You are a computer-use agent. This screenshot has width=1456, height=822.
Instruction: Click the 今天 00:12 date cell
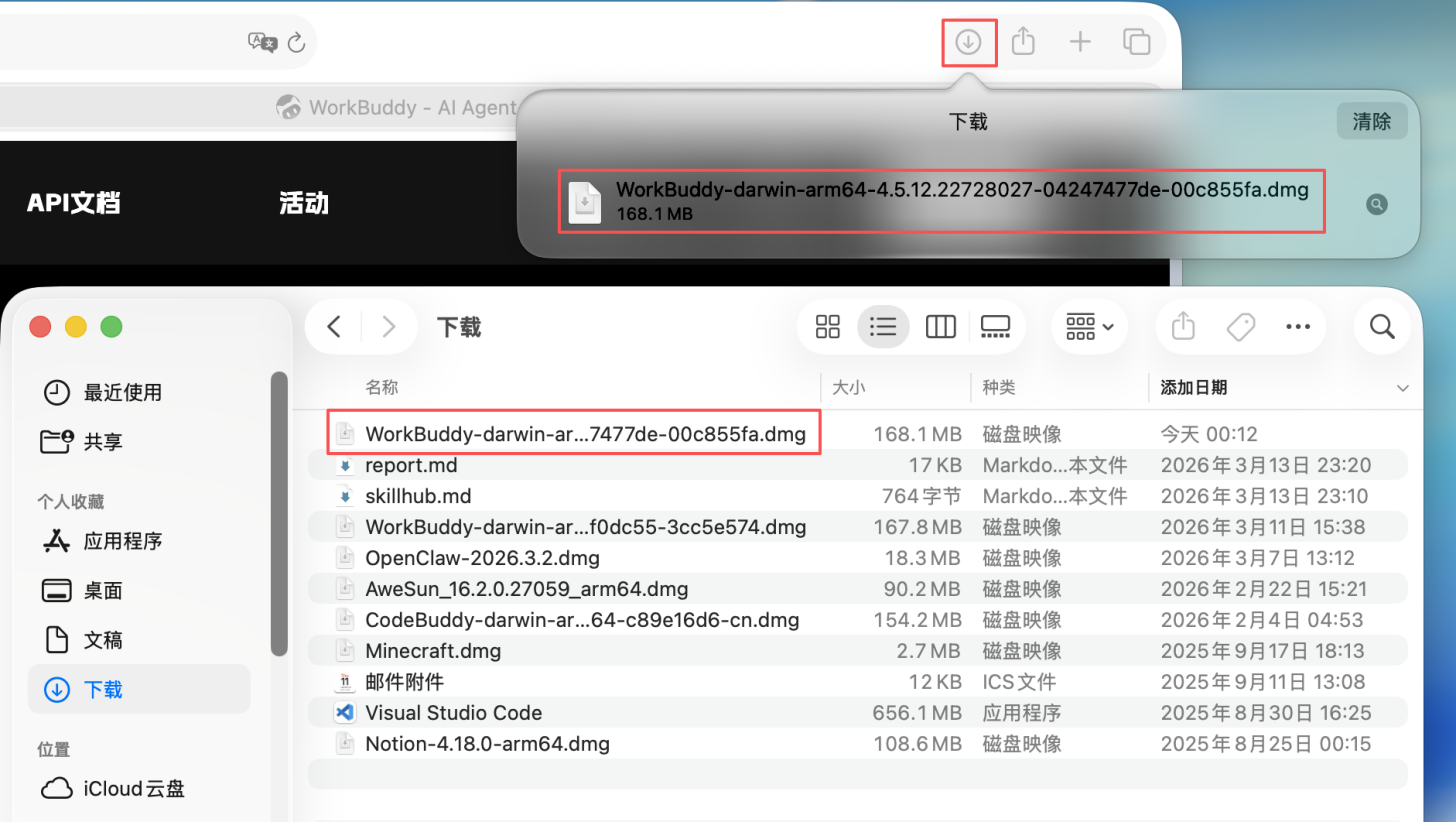click(x=1208, y=434)
